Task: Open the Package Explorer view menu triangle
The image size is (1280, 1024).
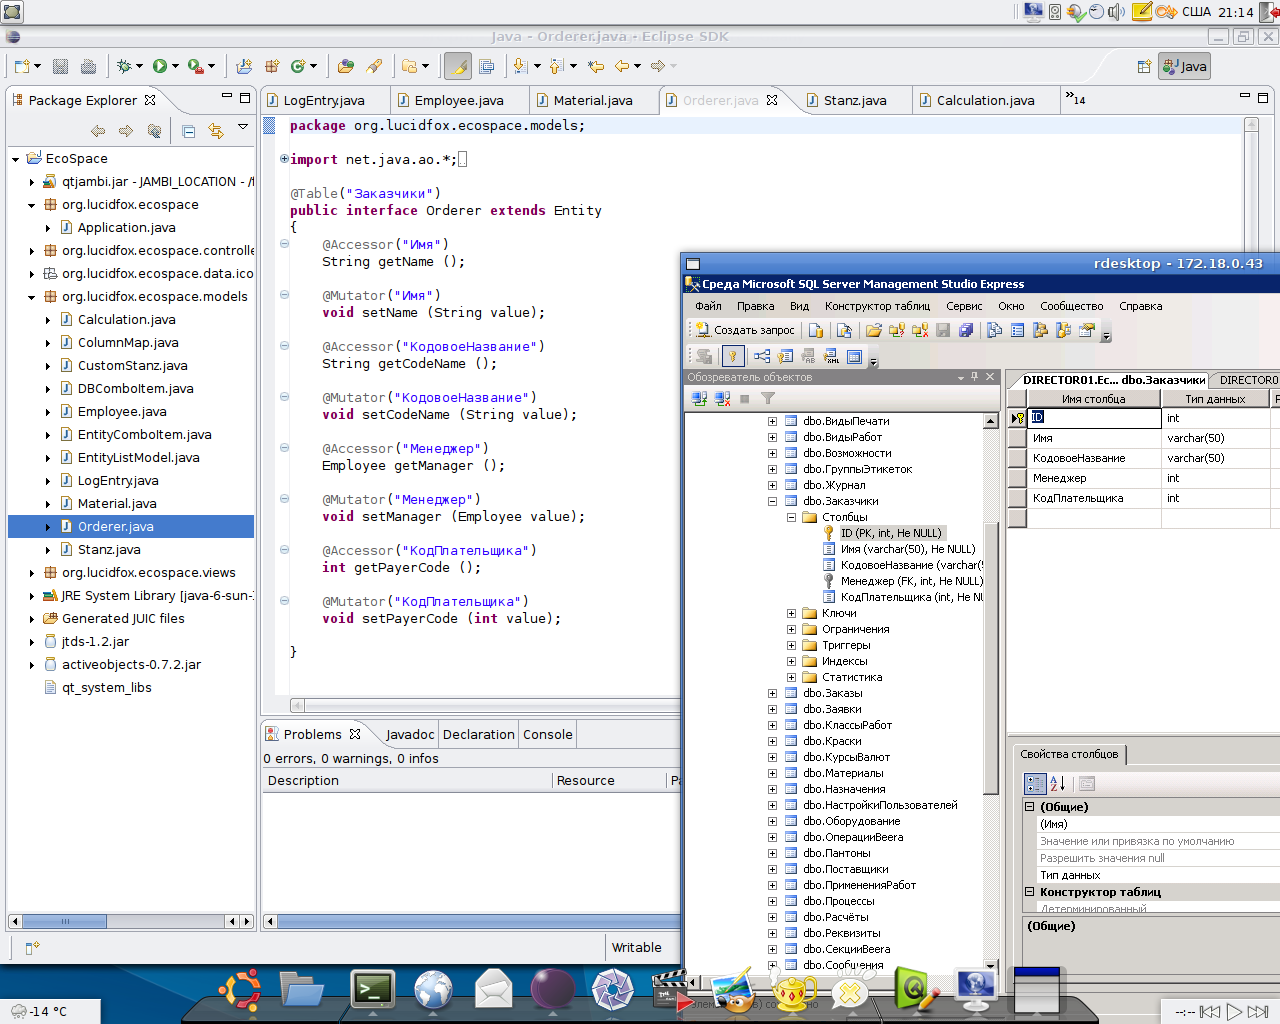Action: tap(243, 127)
